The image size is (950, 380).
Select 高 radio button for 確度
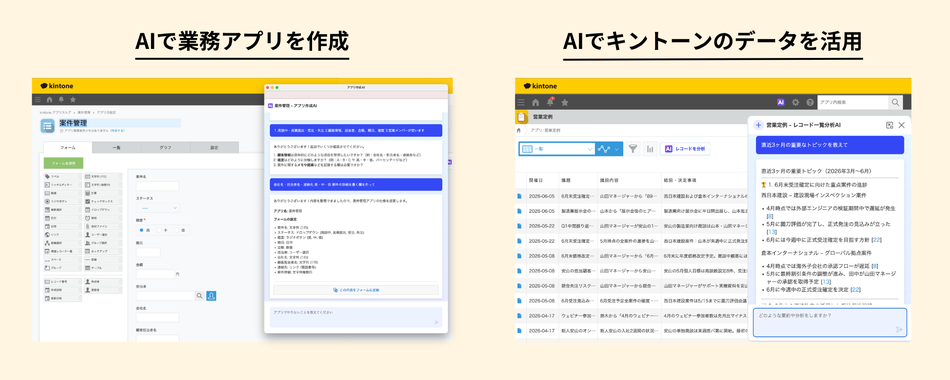pos(142,230)
